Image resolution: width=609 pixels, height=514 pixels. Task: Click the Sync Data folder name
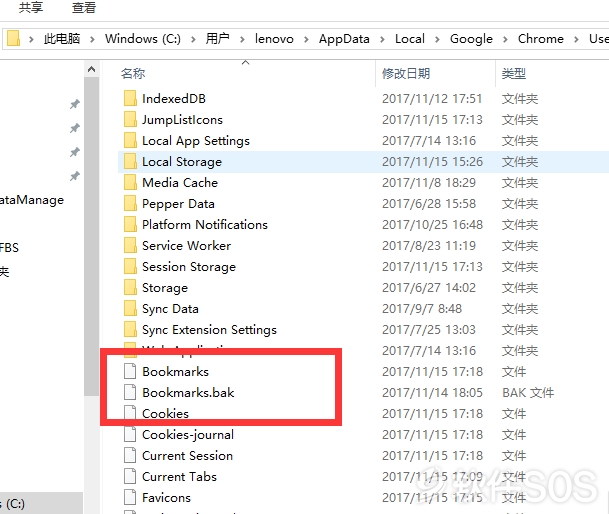tap(170, 309)
